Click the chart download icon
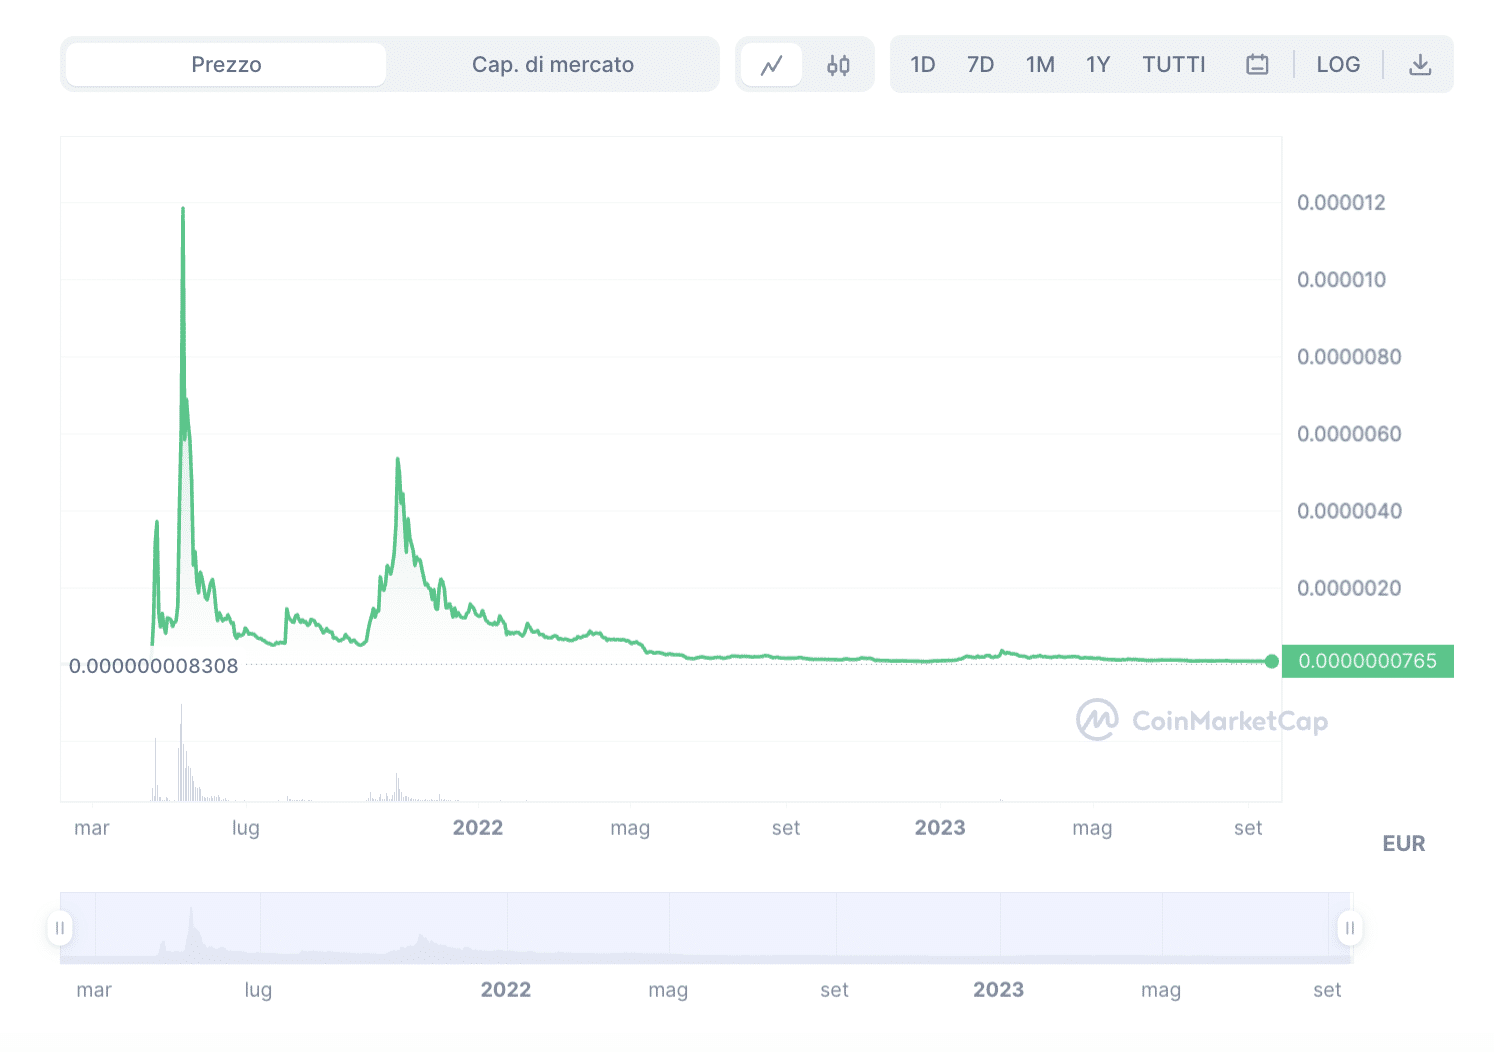Screen dimensions: 1494x1052 click(x=1420, y=64)
